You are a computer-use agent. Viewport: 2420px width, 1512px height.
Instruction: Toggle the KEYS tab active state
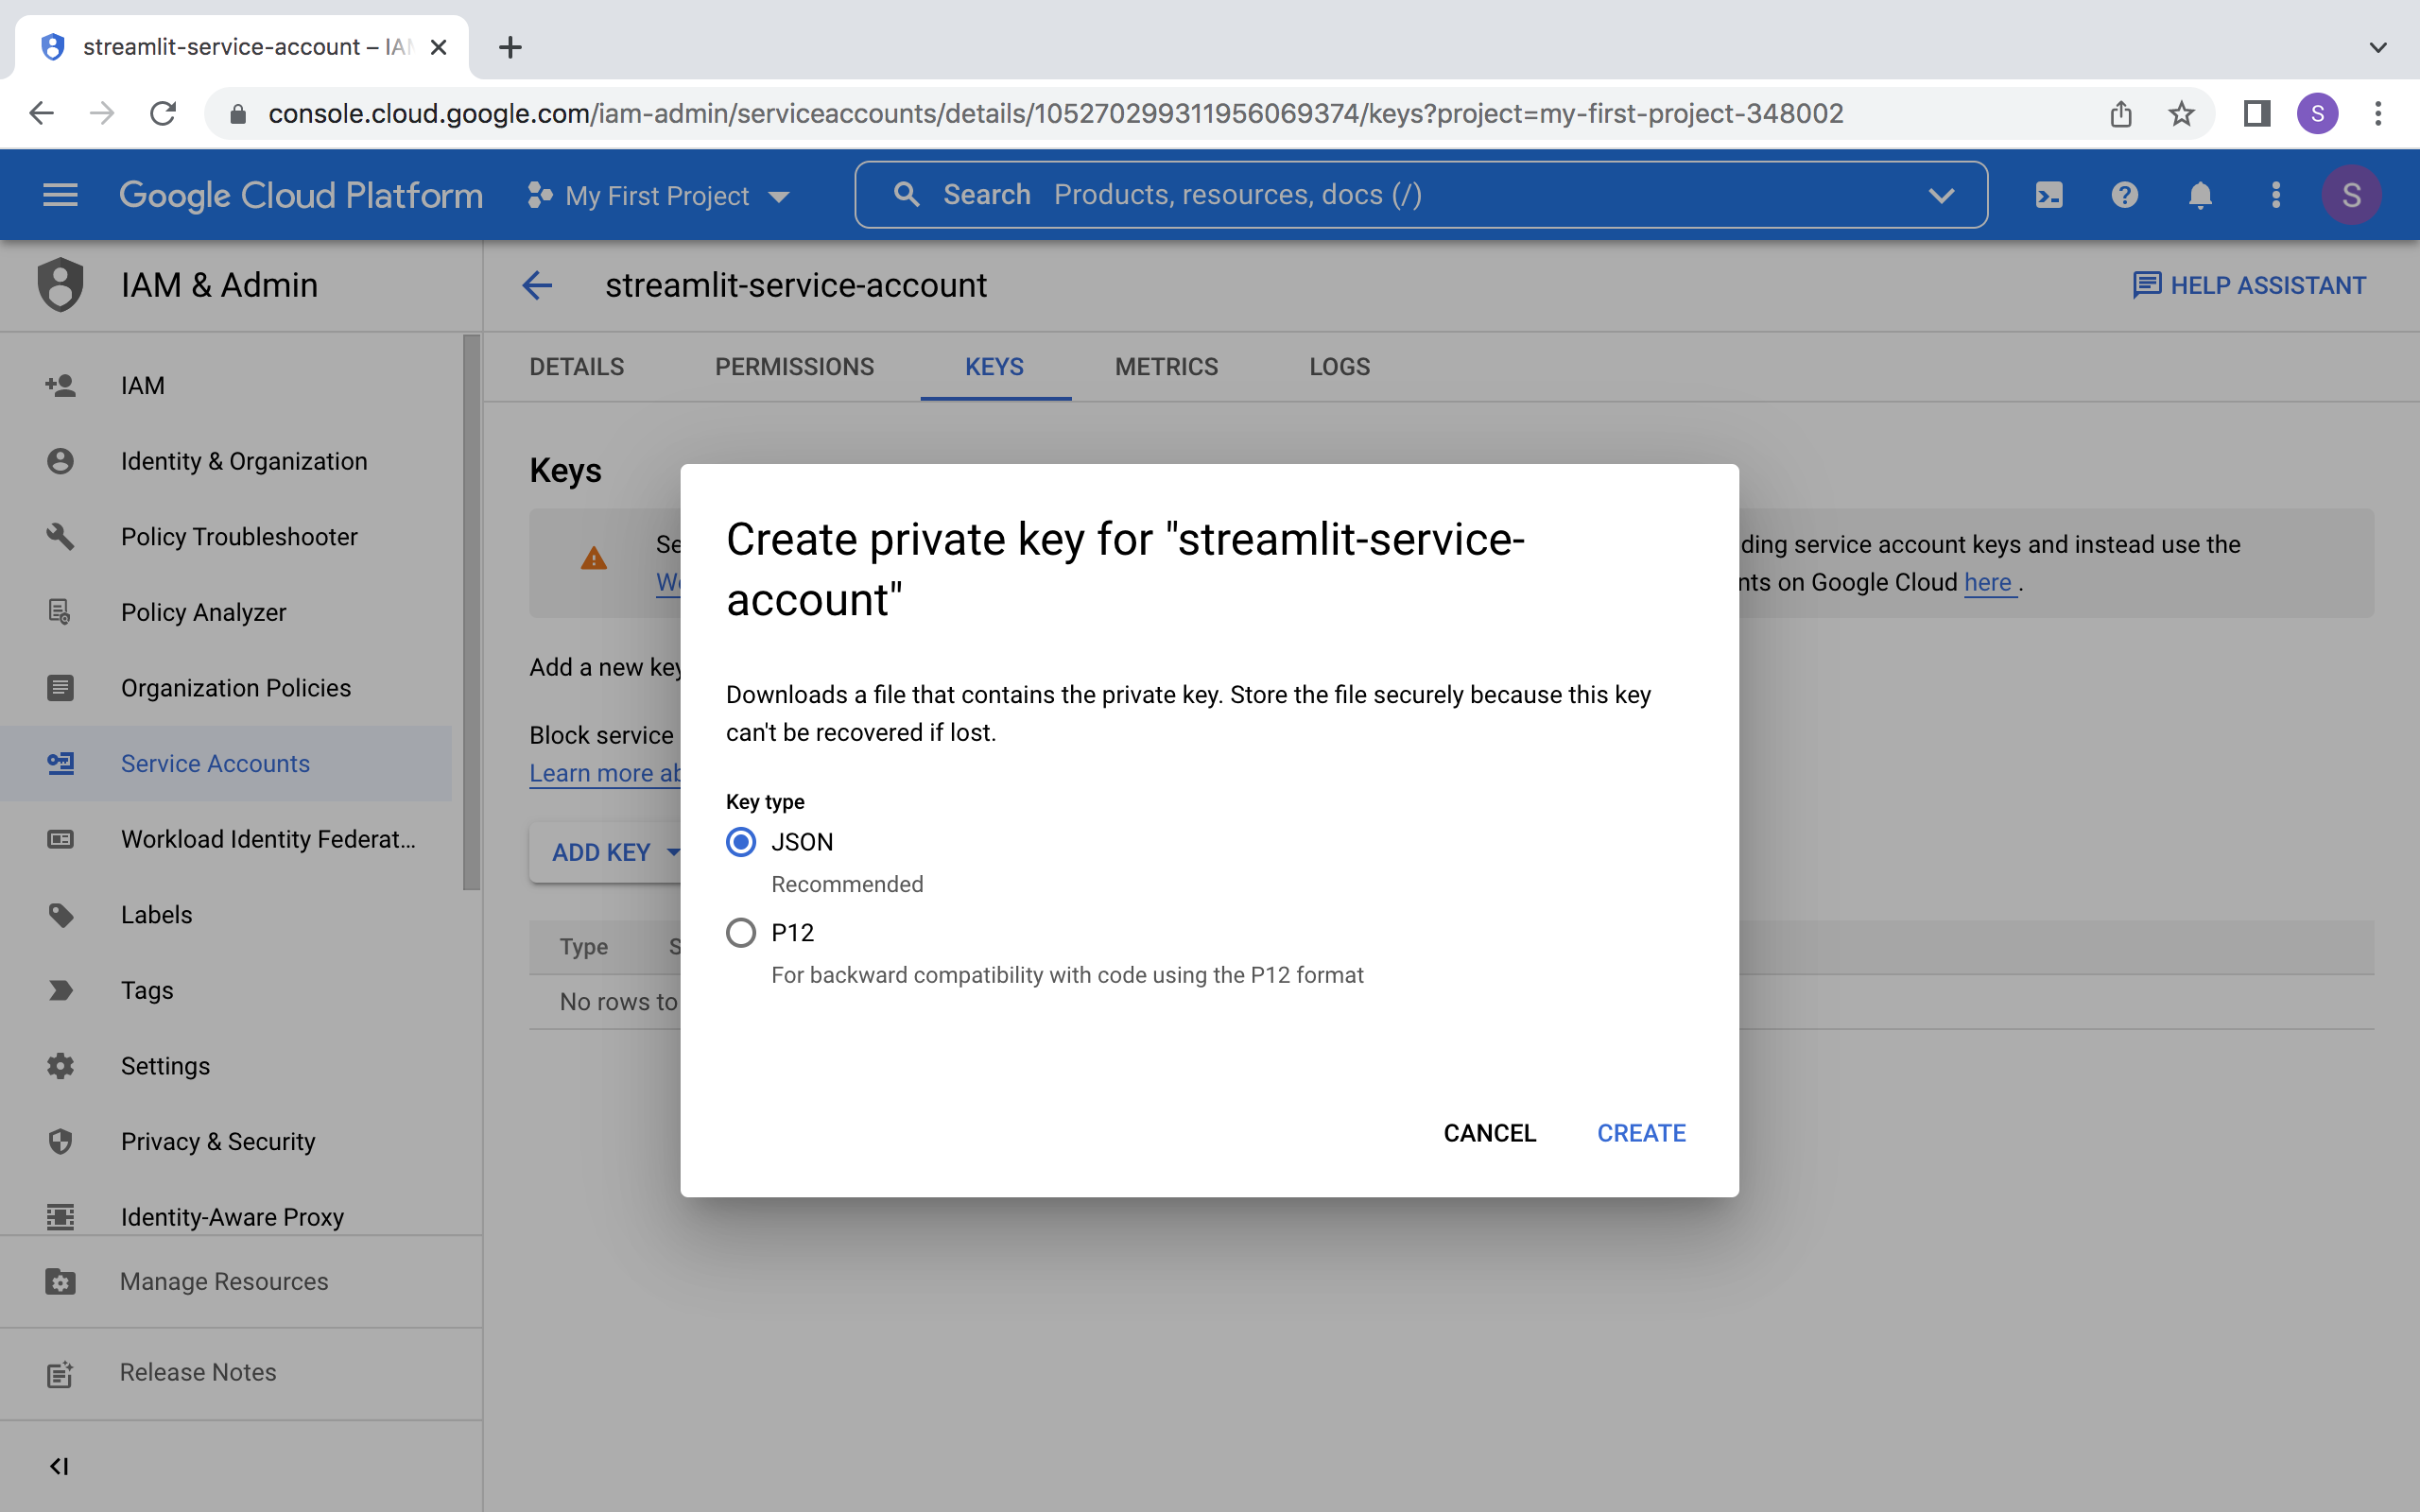[994, 368]
